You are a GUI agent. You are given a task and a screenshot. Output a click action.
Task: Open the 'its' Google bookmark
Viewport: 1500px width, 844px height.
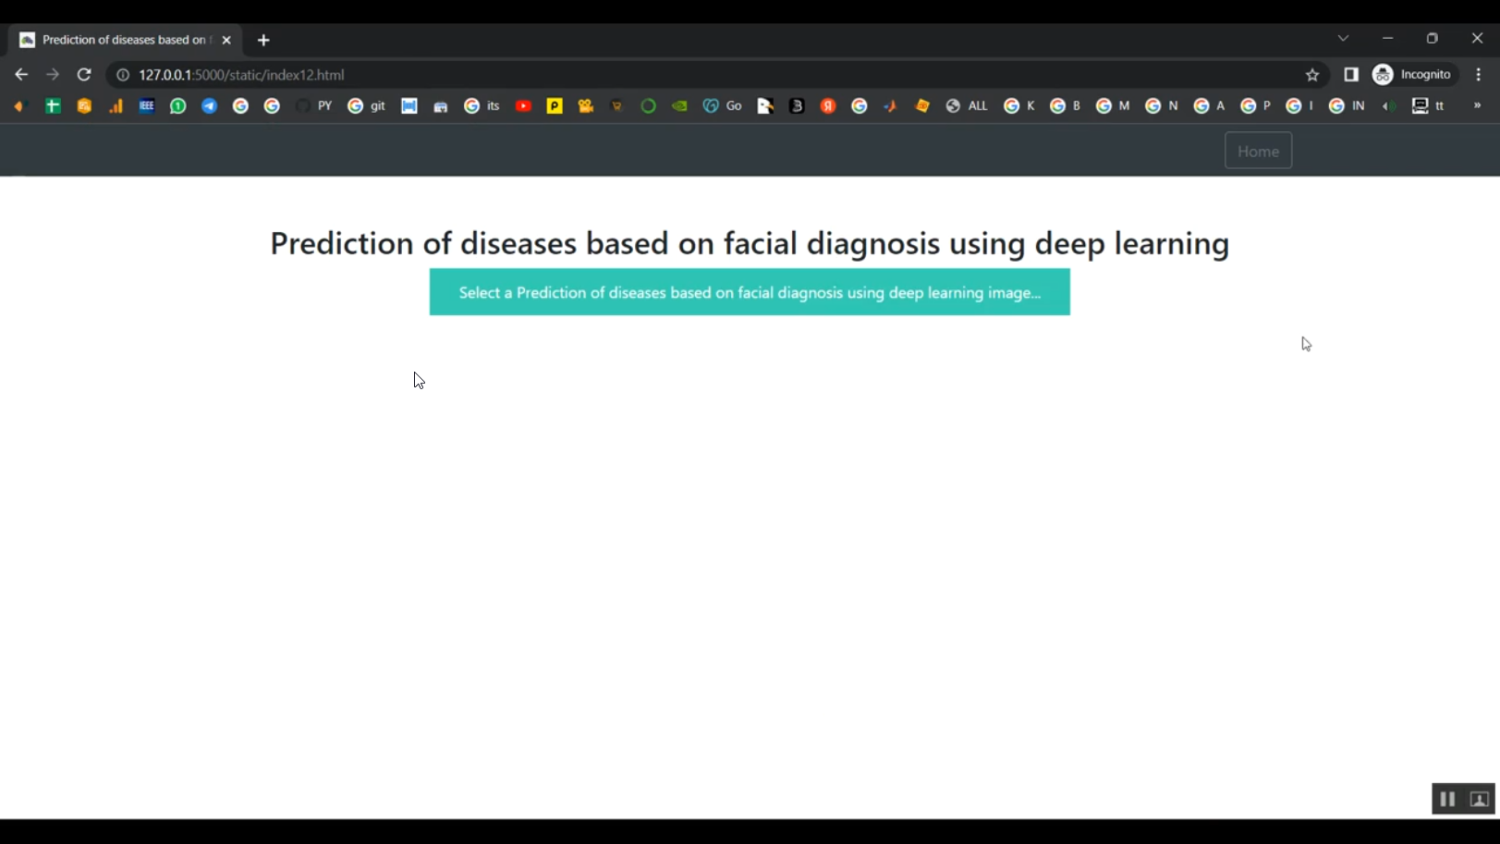tap(482, 106)
